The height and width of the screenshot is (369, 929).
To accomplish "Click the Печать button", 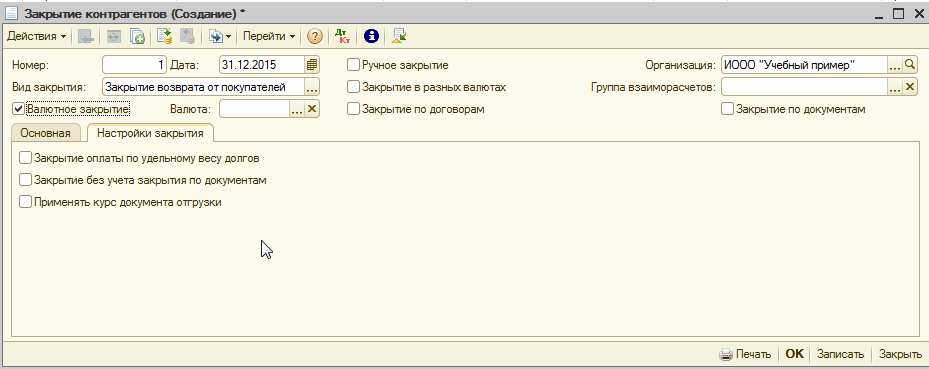I will click(x=745, y=354).
